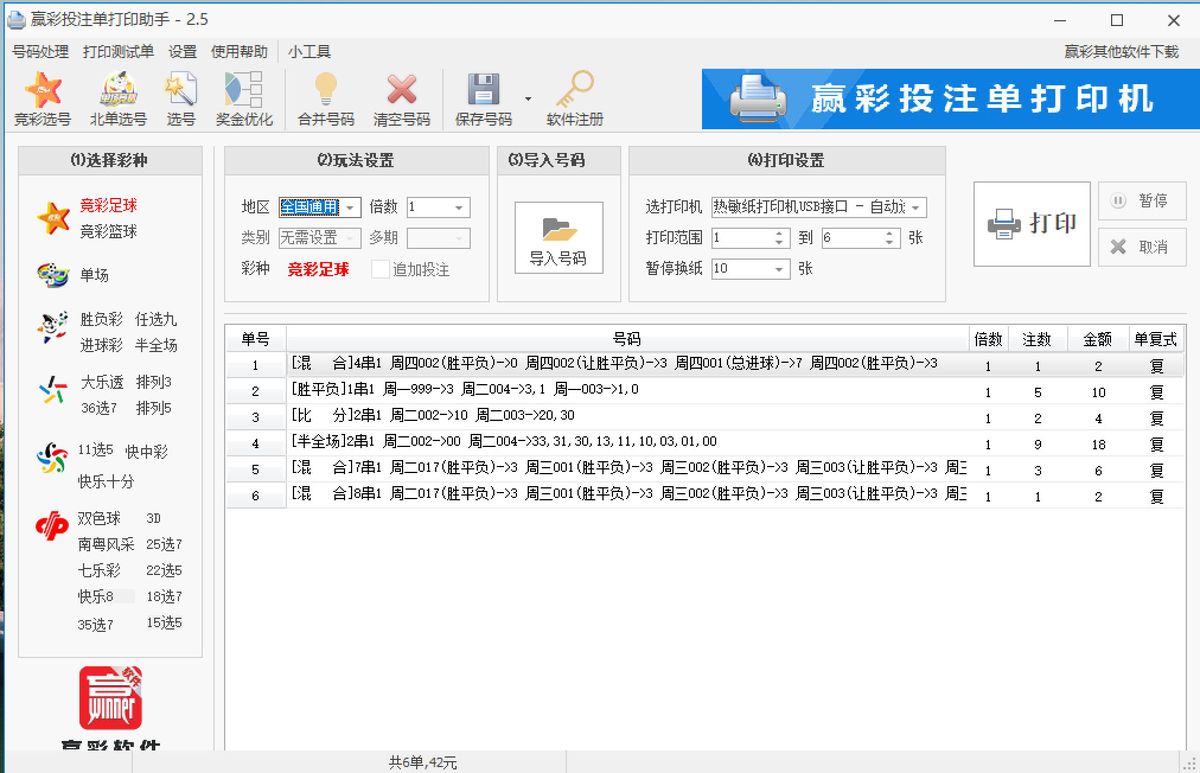Select 快中彩 game
Viewport: 1200px width, 773px height.
coord(146,451)
